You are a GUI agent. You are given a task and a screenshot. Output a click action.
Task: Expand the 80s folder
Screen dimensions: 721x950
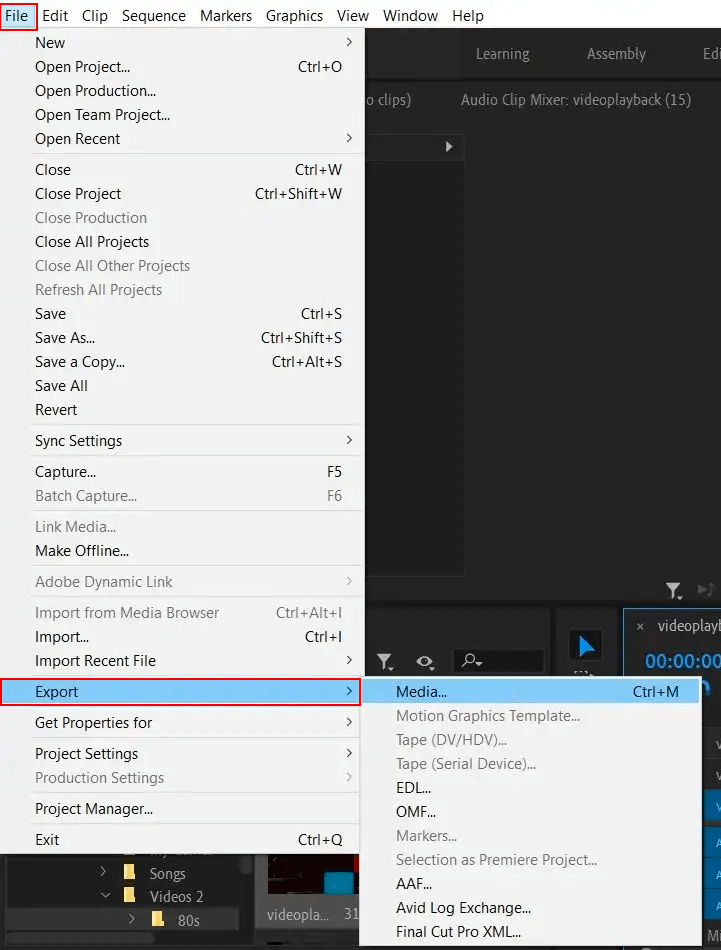[x=131, y=919]
